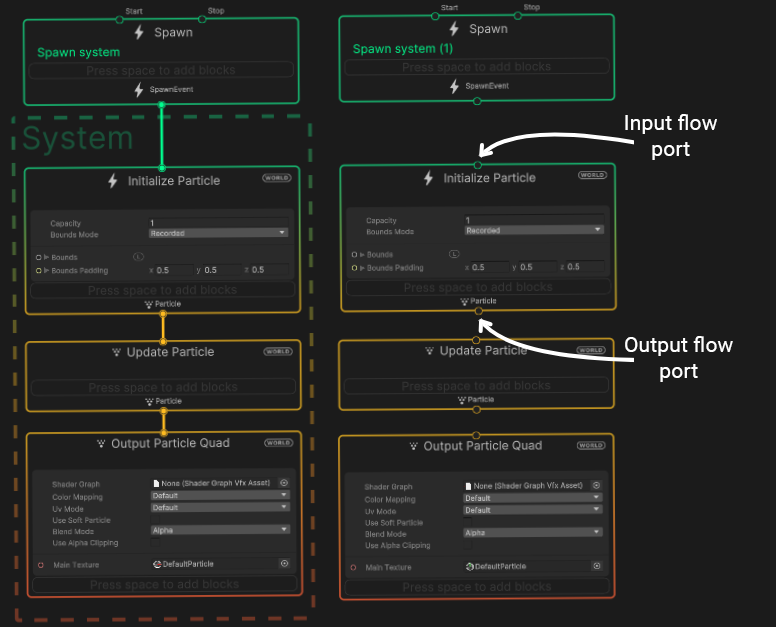The image size is (776, 627).
Task: Click the Stop port on Spawn system (1)
Action: [519, 16]
